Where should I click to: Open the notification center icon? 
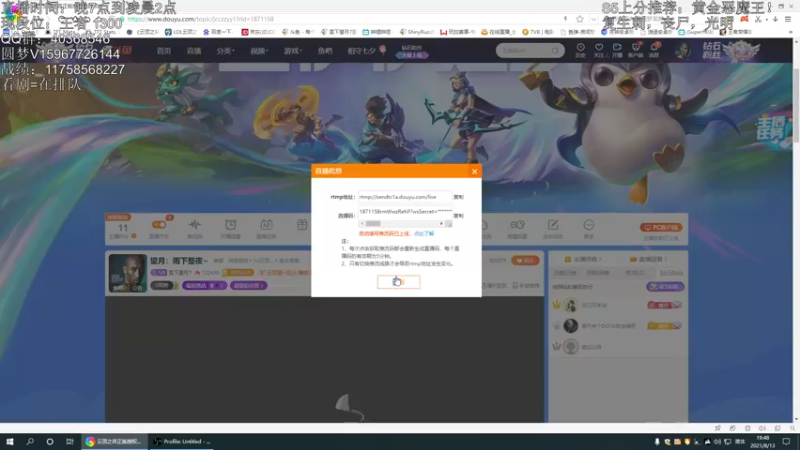786,442
